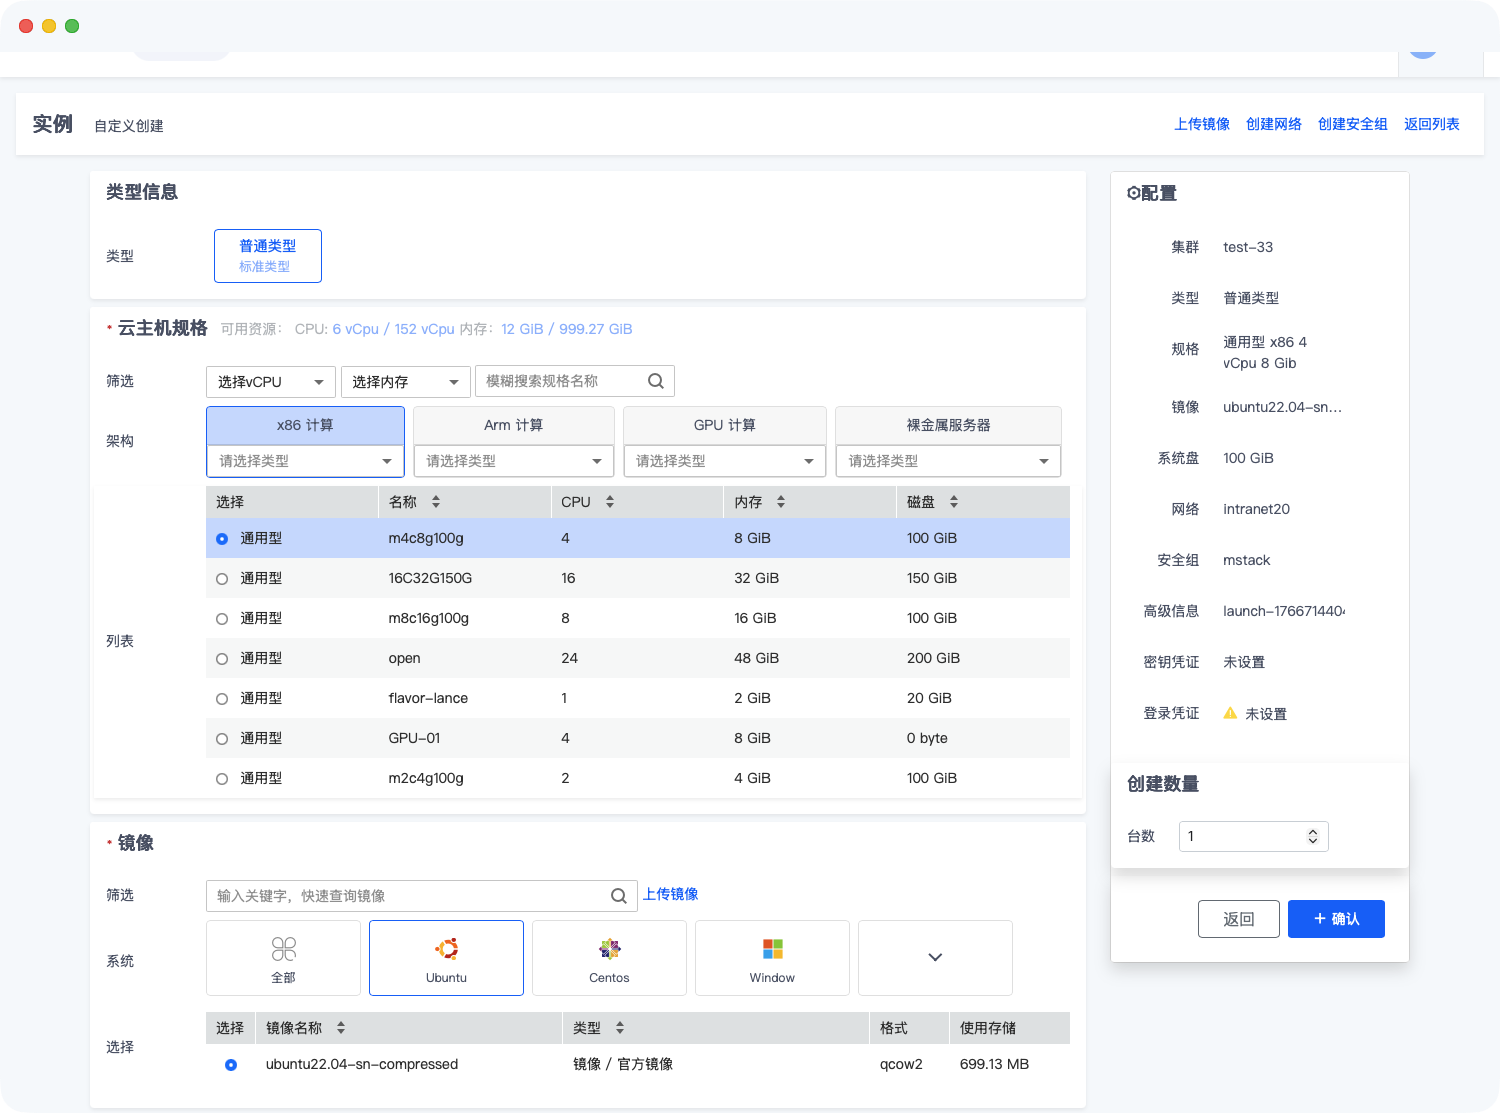Click the 台数 quantity stepper arrows
This screenshot has width=1500, height=1113.
[1313, 837]
